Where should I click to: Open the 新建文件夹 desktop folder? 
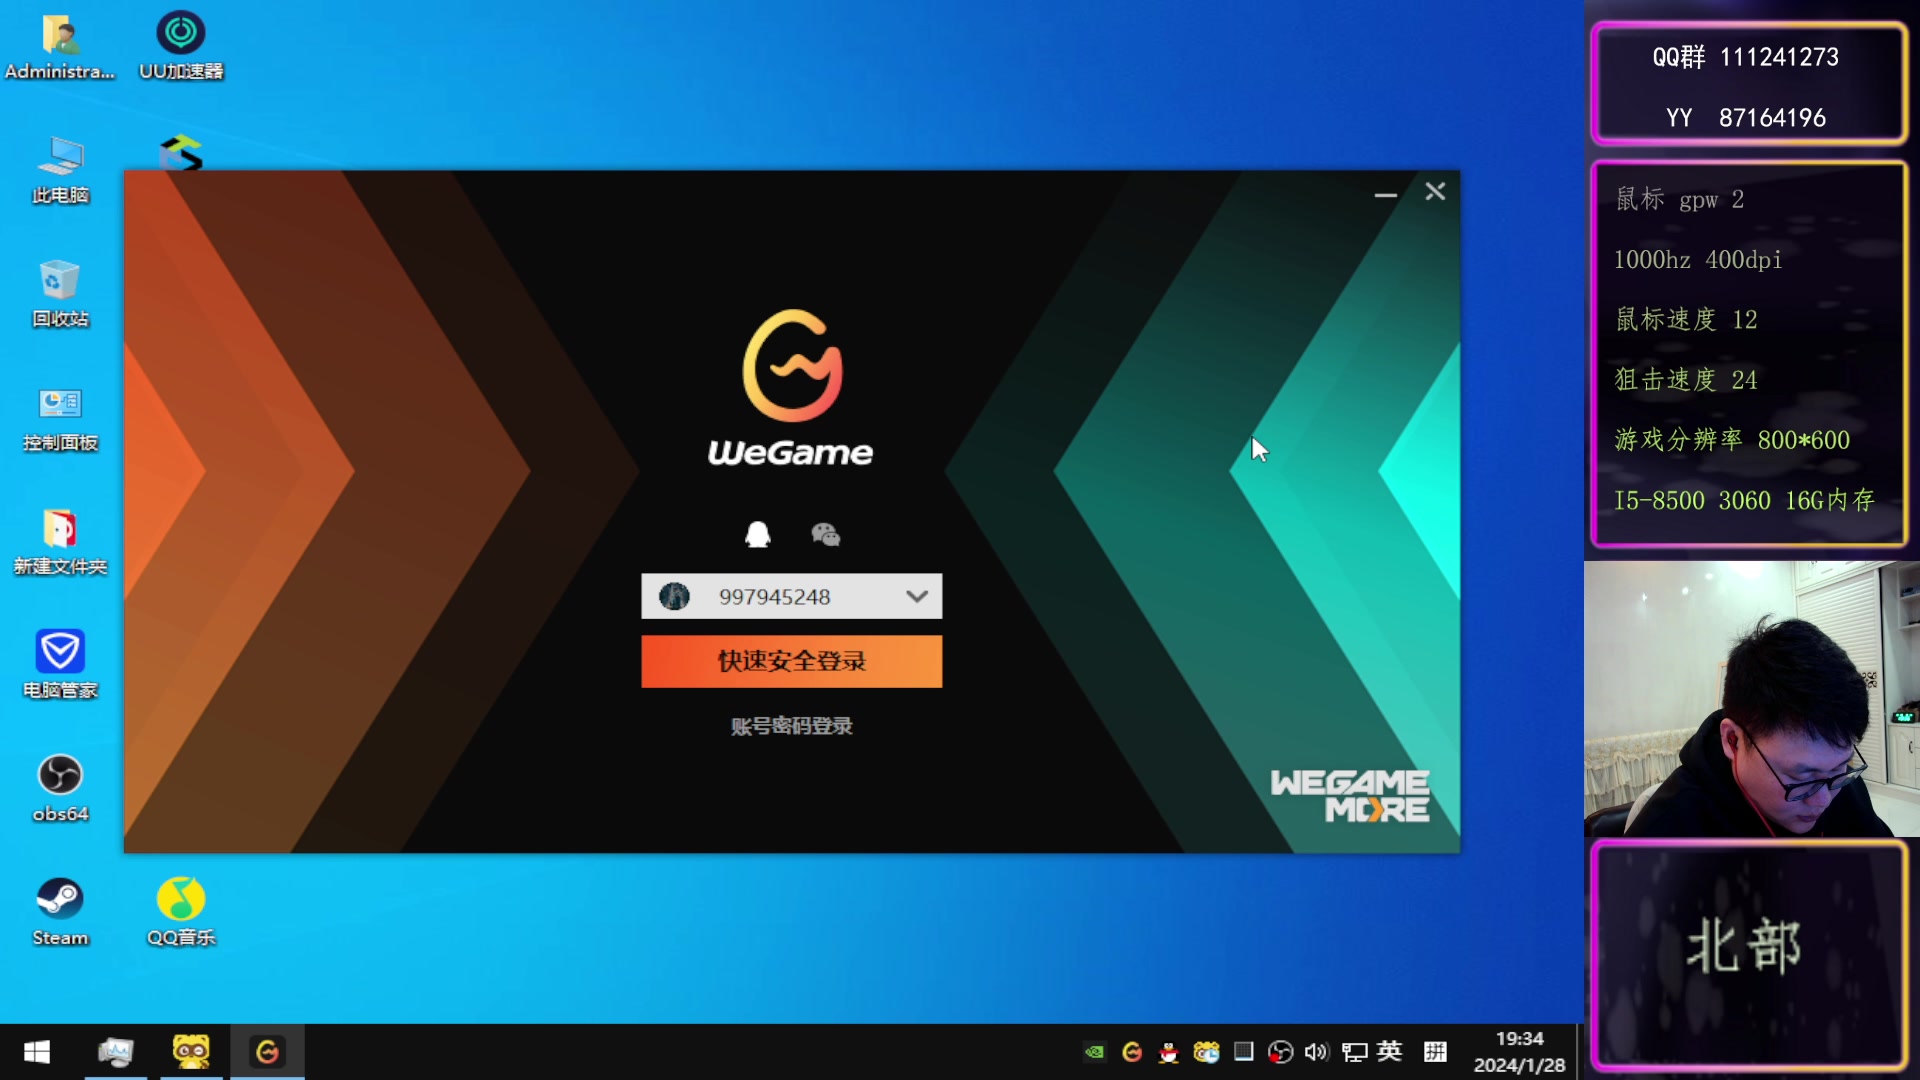click(x=60, y=542)
